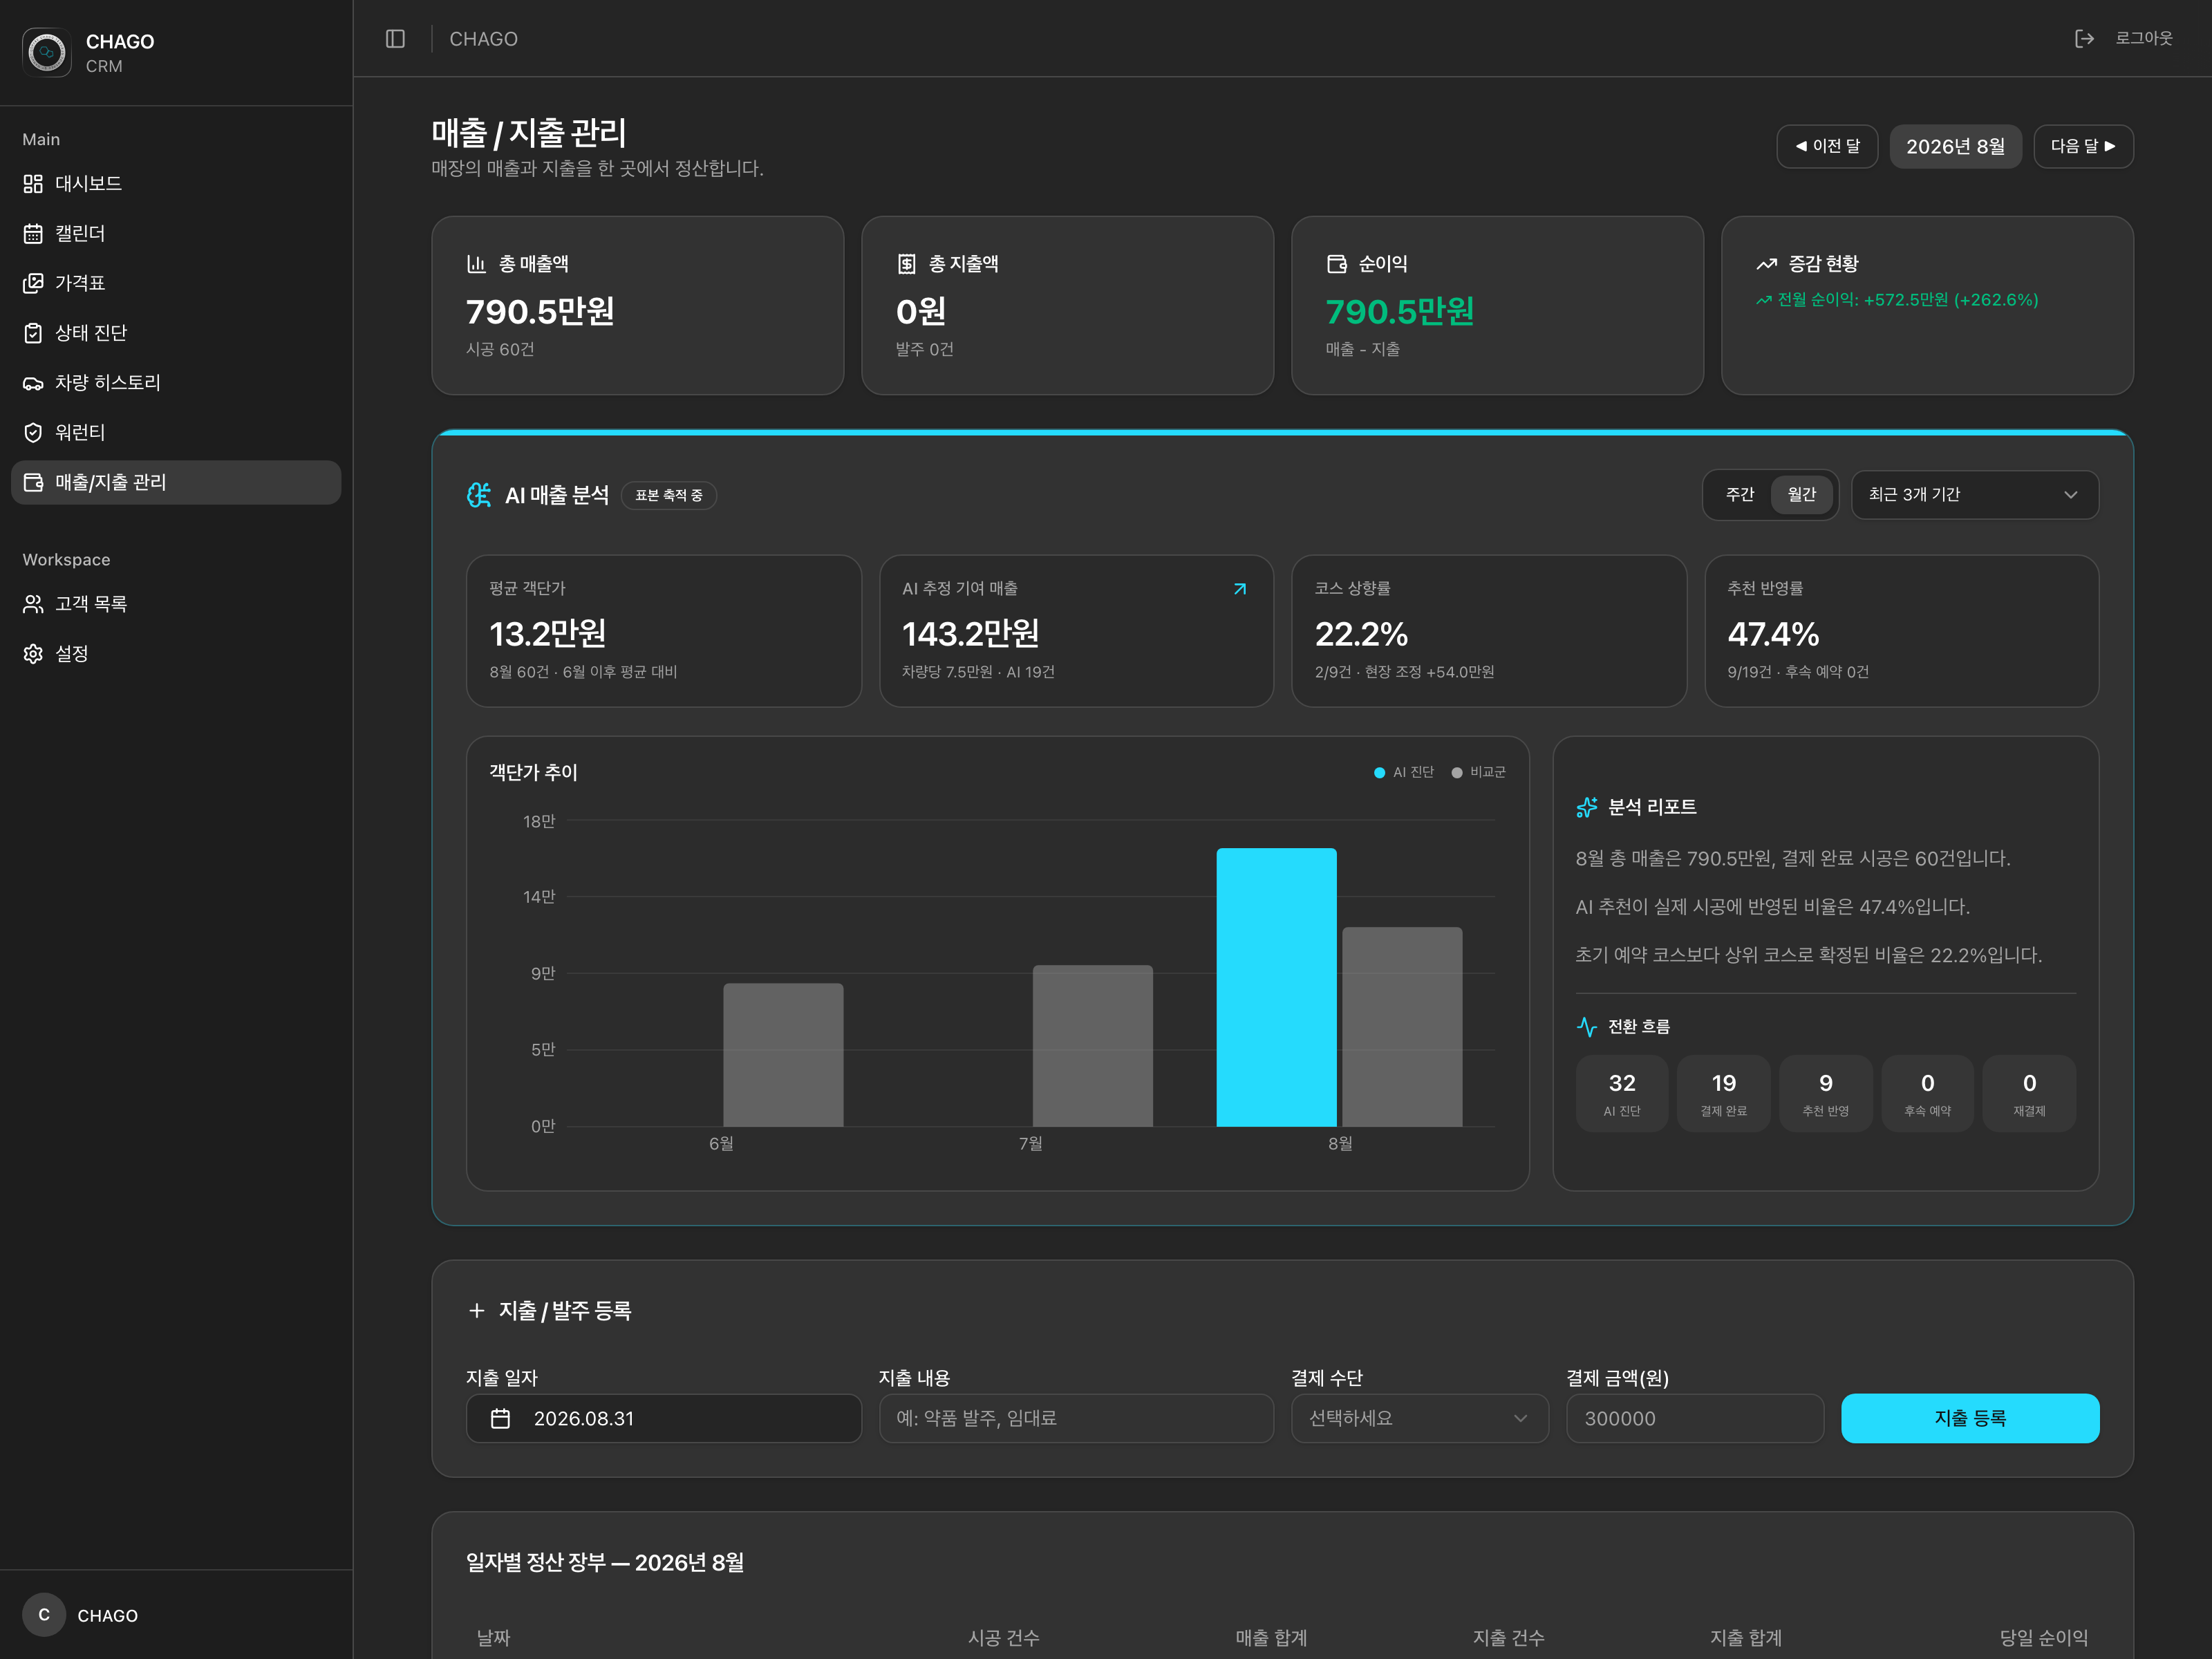
Task: Open 캘린더 in sidebar
Action: coord(176,234)
